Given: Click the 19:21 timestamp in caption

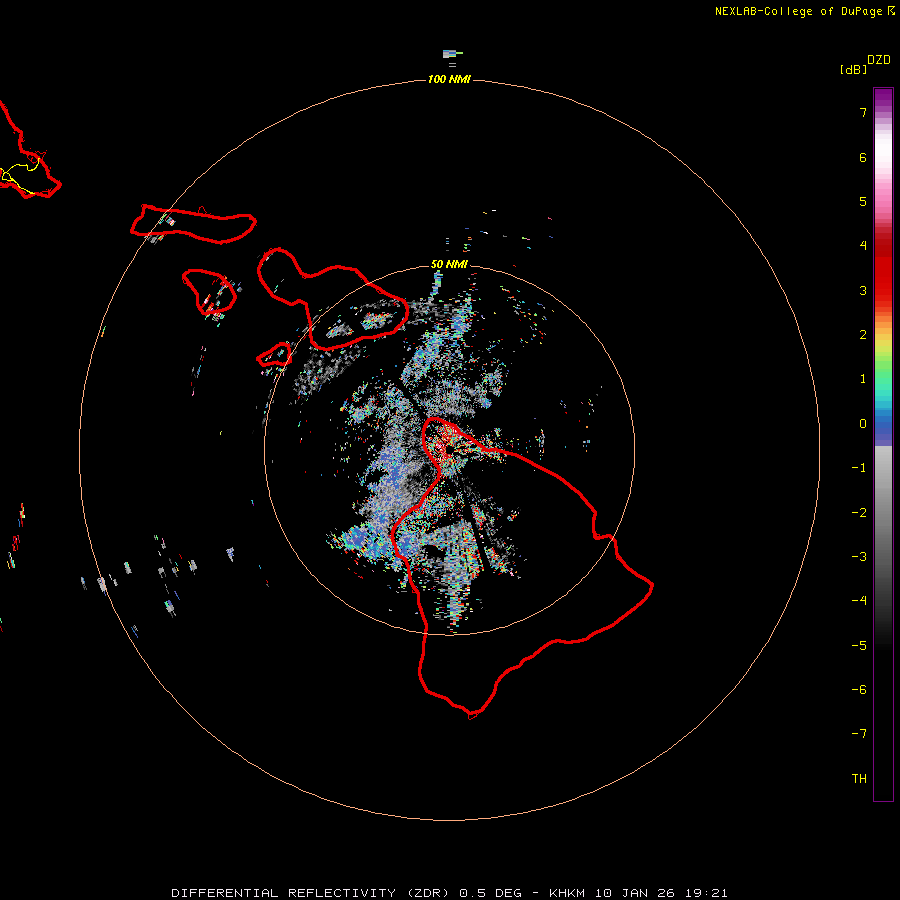Looking at the screenshot, I should pos(707,893).
